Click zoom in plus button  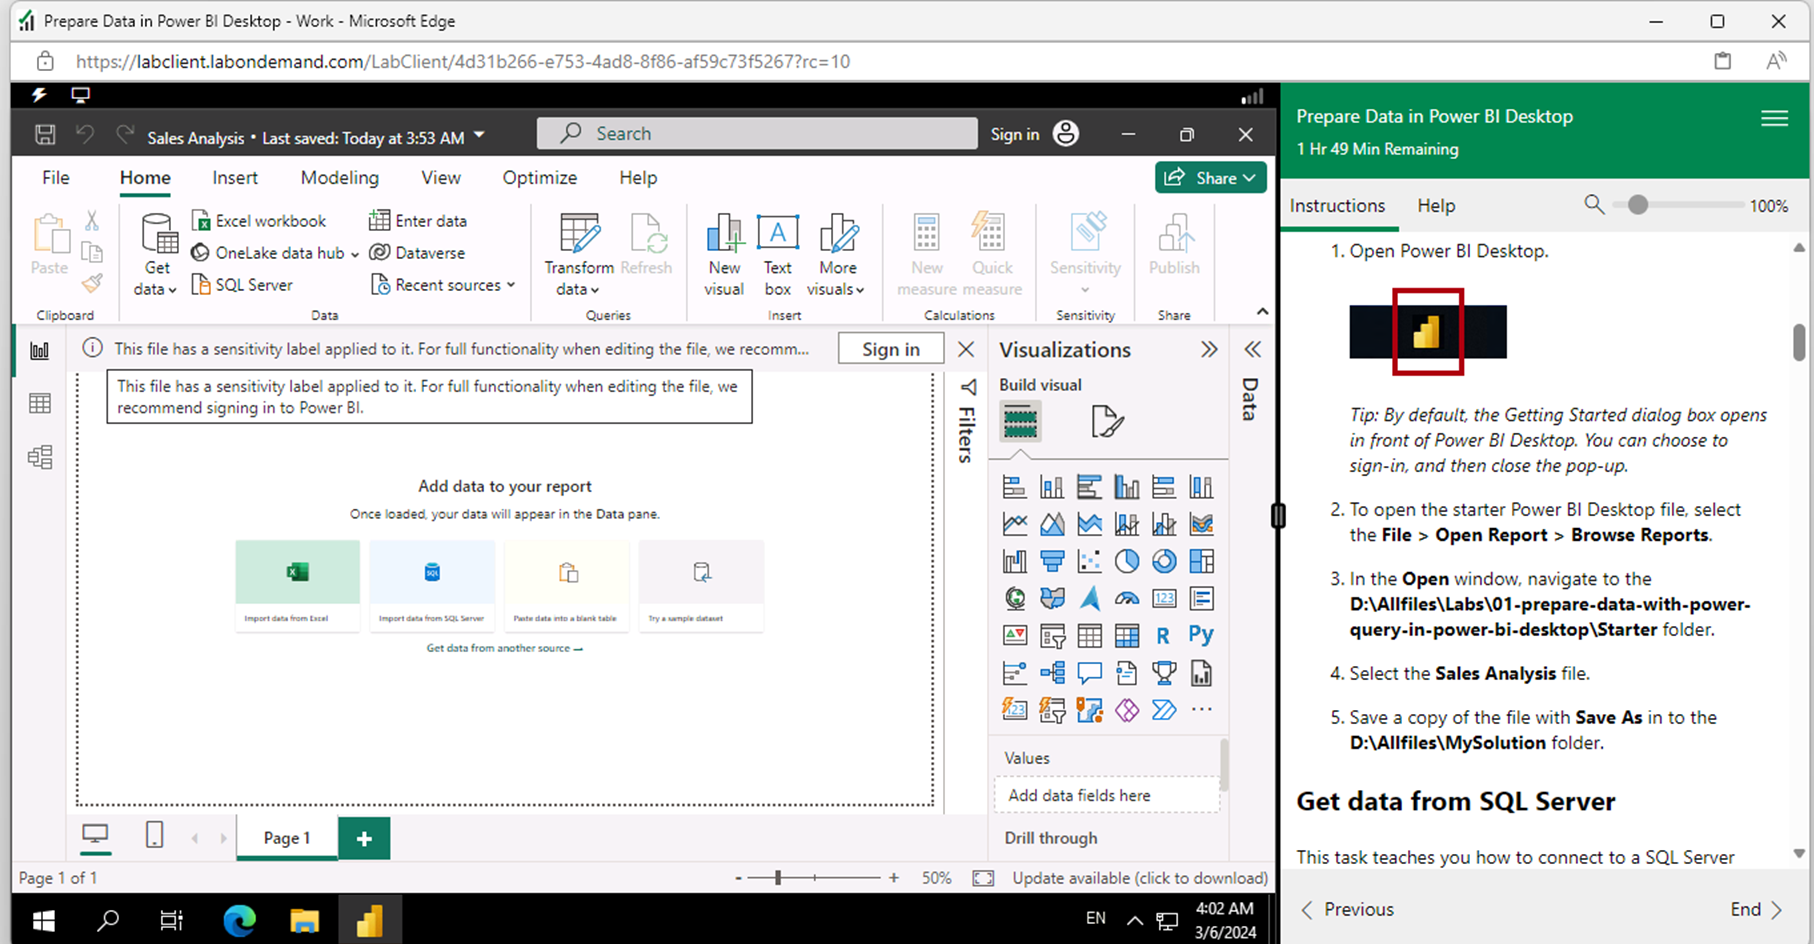pos(894,878)
